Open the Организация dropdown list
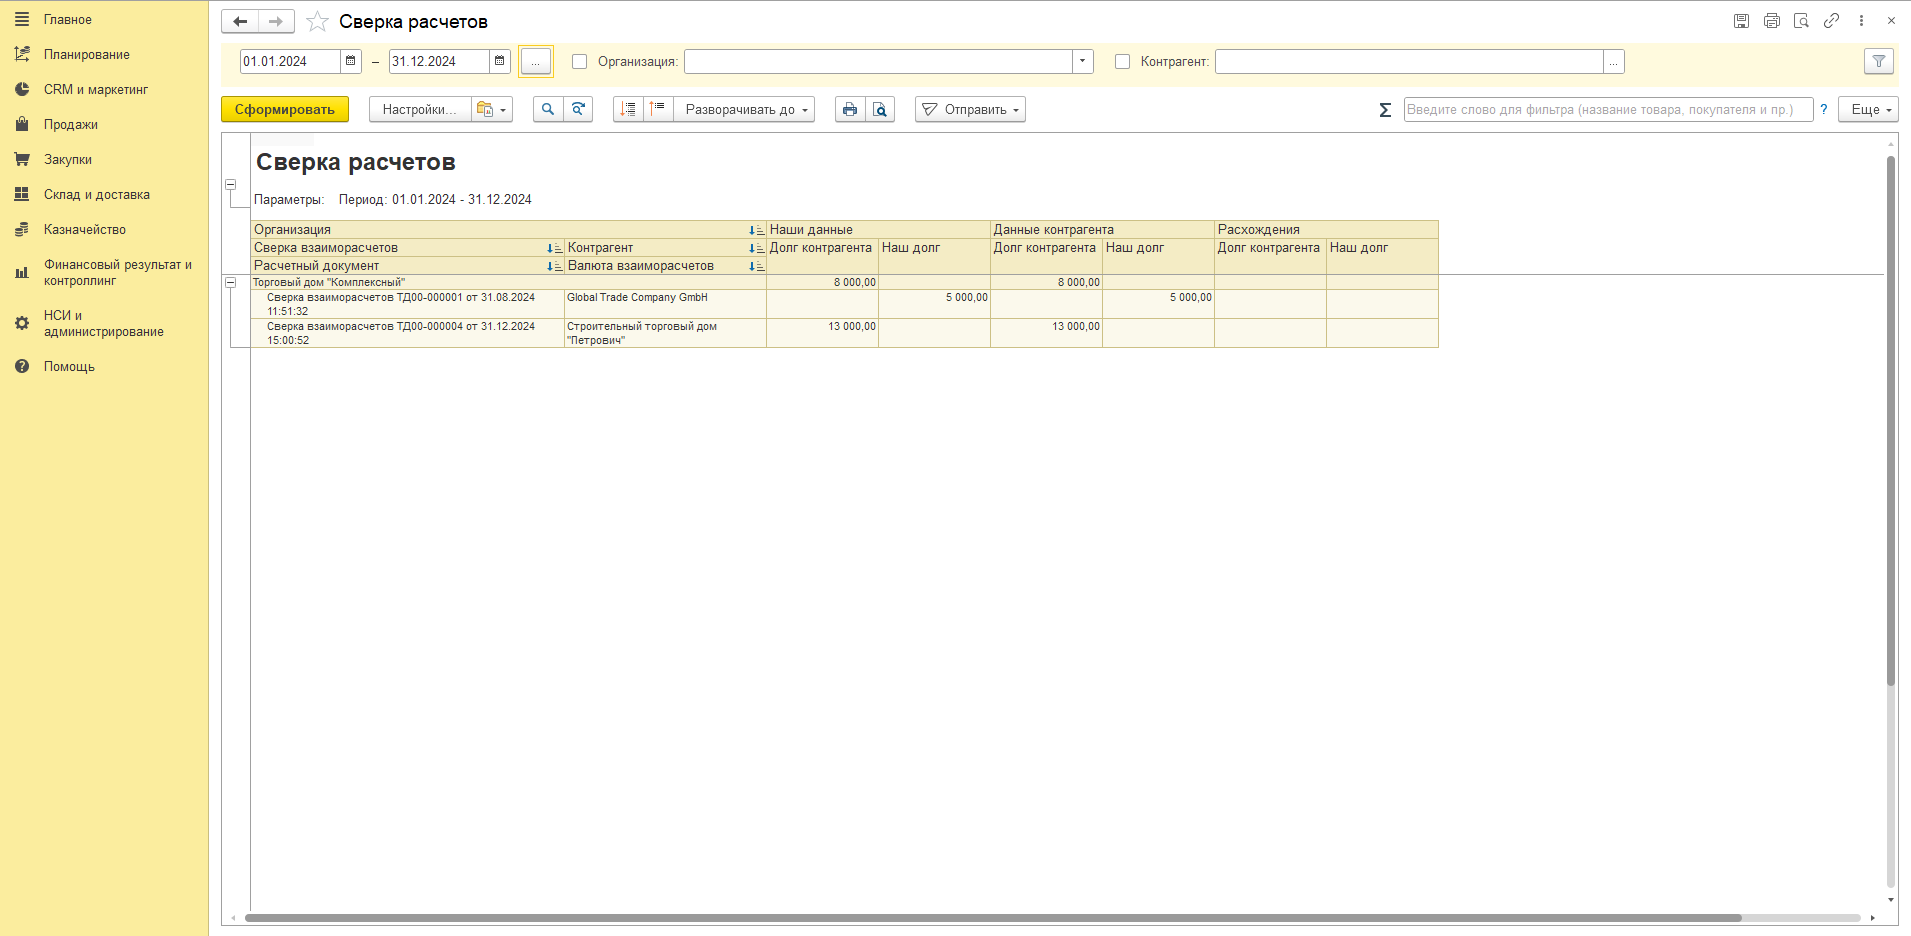Image resolution: width=1911 pixels, height=936 pixels. (1083, 61)
